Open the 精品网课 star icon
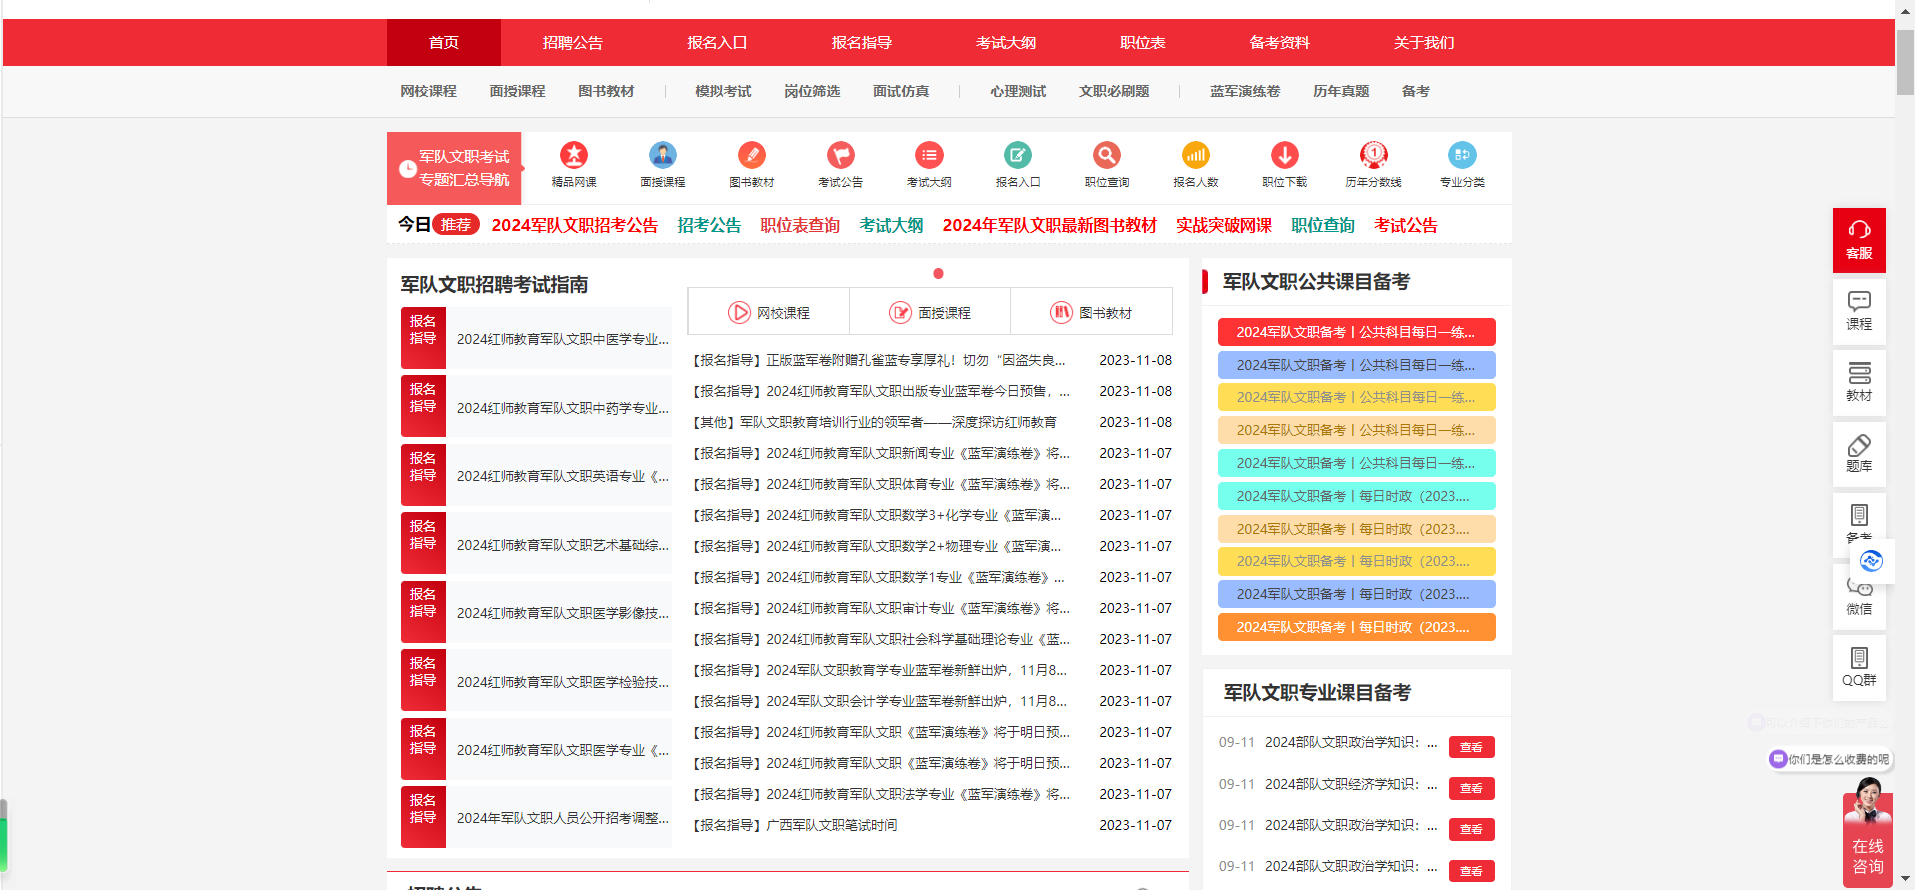The height and width of the screenshot is (890, 1915). pos(574,156)
